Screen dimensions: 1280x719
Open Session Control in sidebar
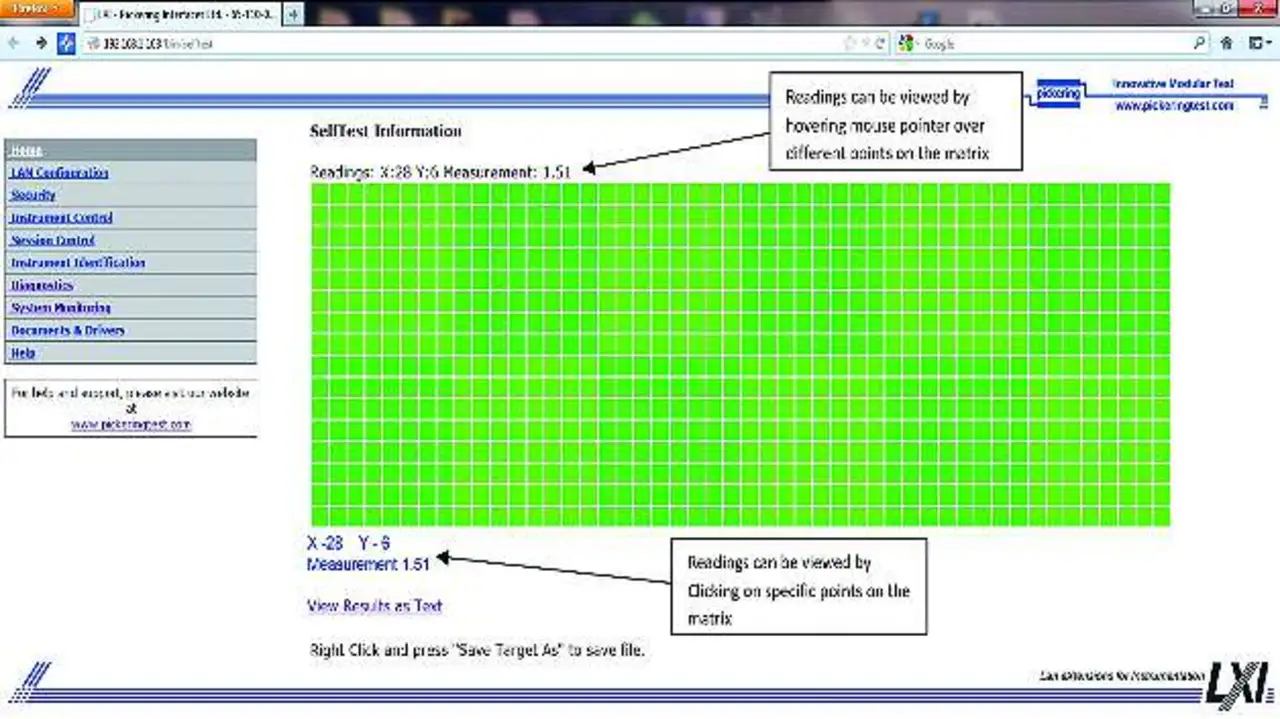click(x=53, y=241)
